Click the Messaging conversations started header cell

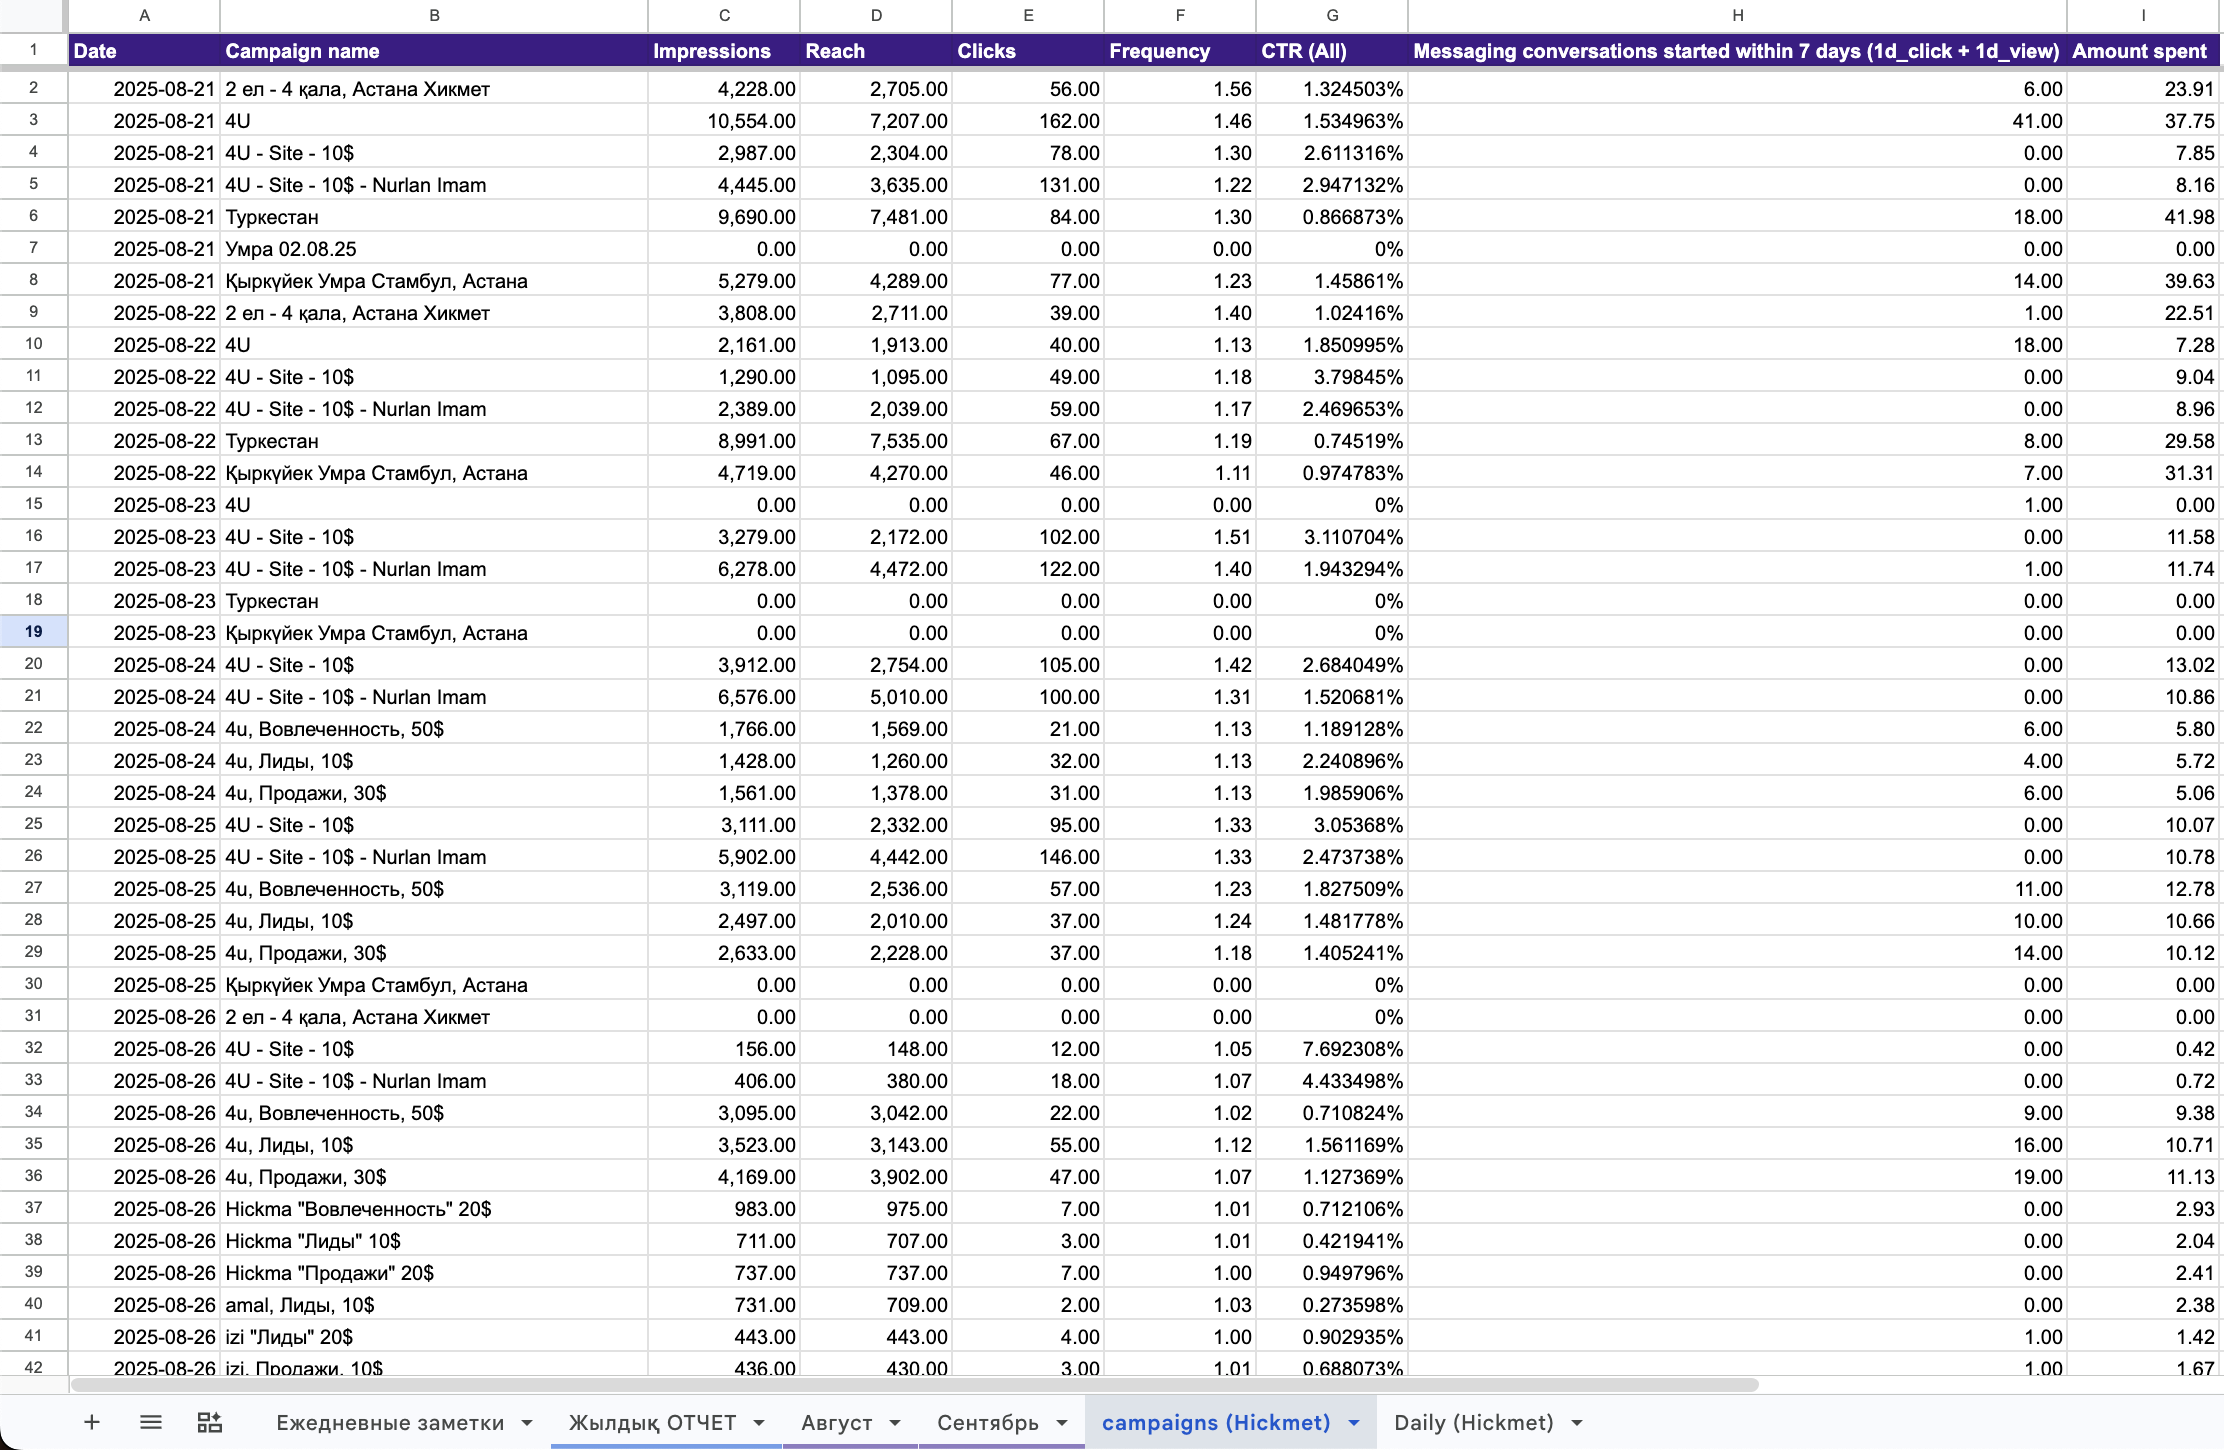(1738, 51)
